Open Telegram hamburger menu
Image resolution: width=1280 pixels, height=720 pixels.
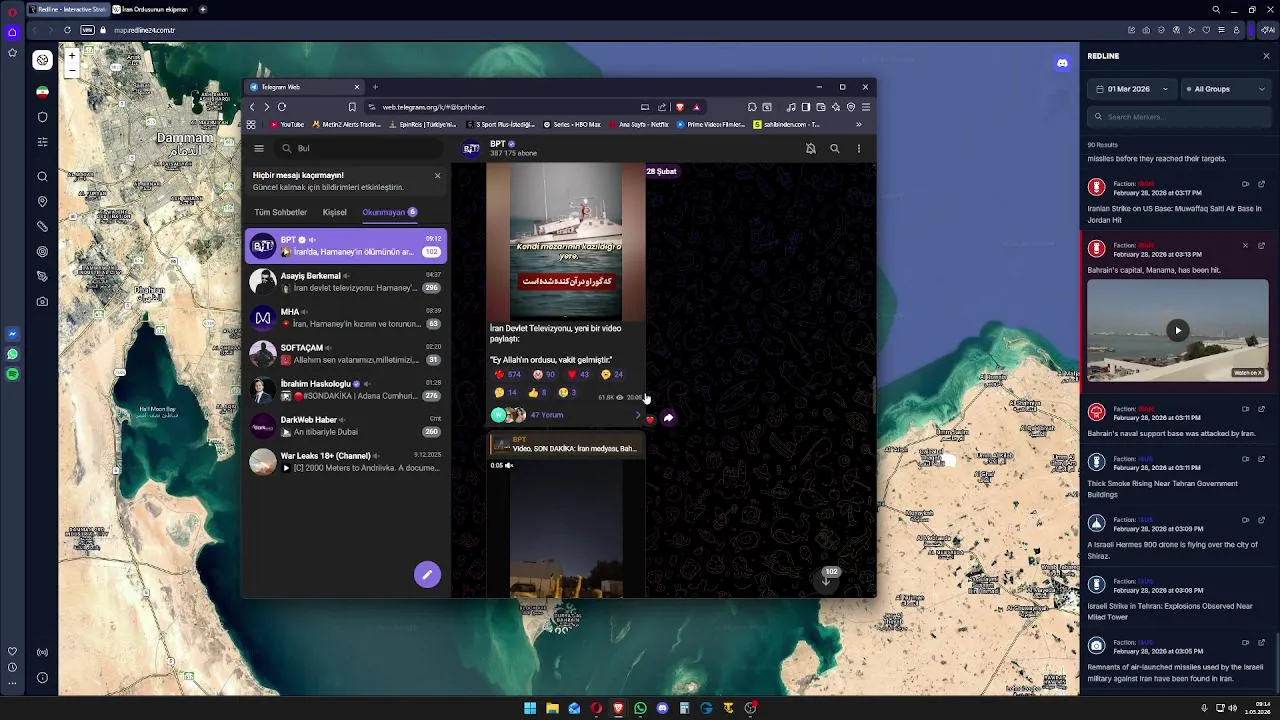pyautogui.click(x=259, y=148)
